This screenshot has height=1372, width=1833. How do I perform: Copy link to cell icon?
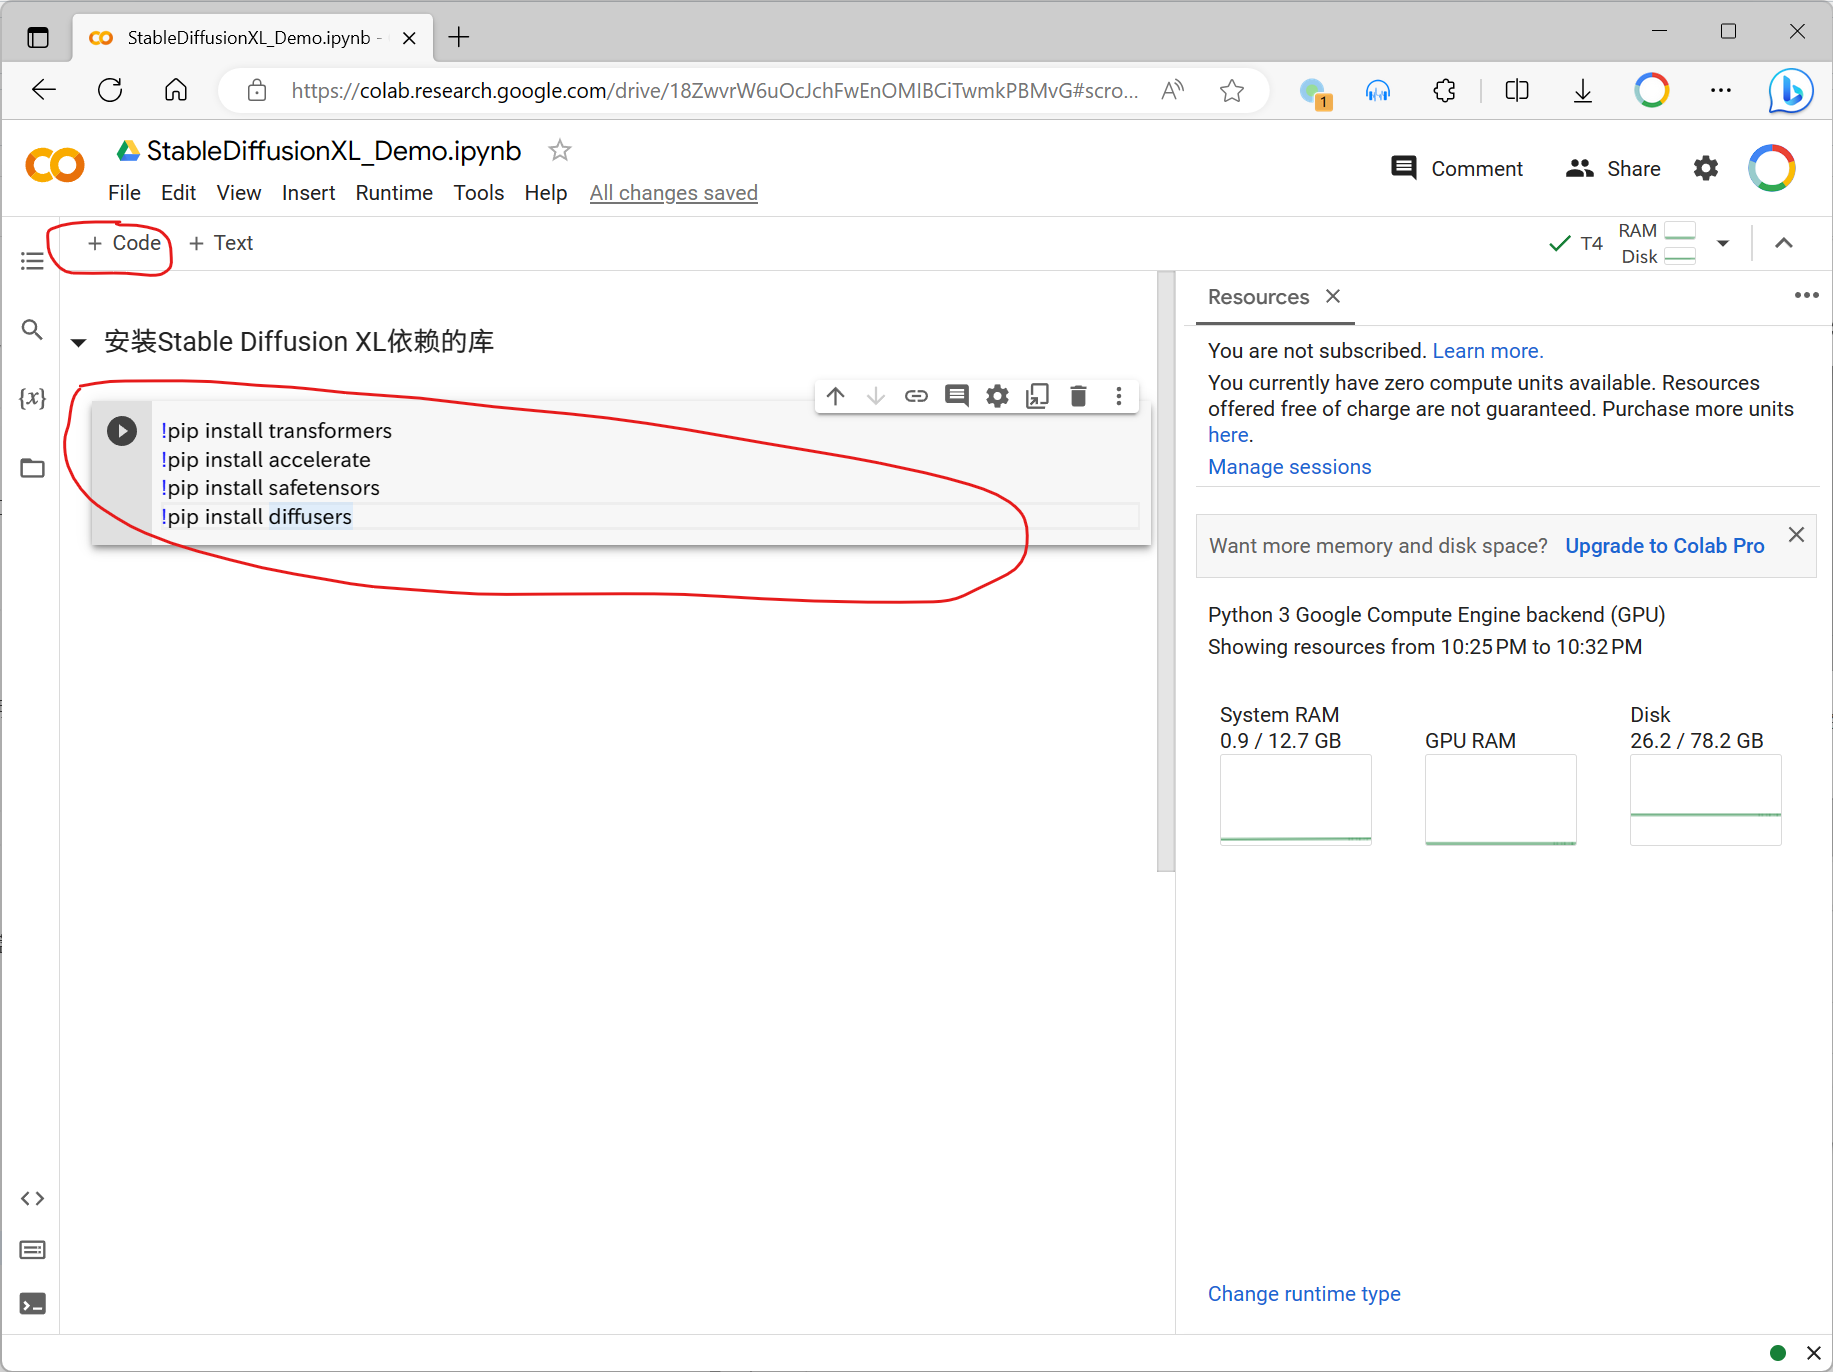pyautogui.click(x=916, y=396)
